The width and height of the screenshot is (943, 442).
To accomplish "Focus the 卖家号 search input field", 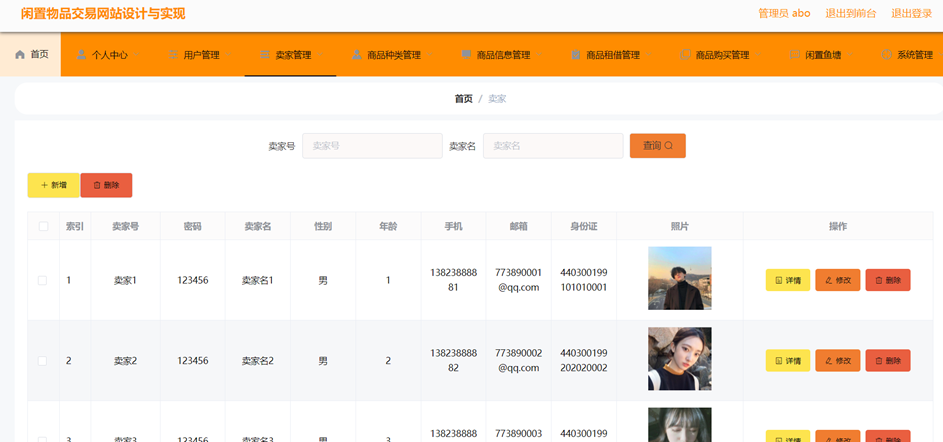I will pyautogui.click(x=372, y=146).
